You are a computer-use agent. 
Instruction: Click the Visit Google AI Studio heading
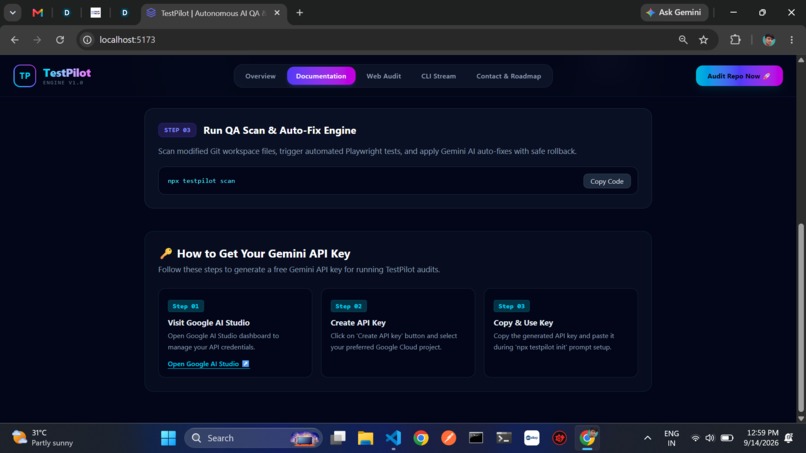coord(208,322)
